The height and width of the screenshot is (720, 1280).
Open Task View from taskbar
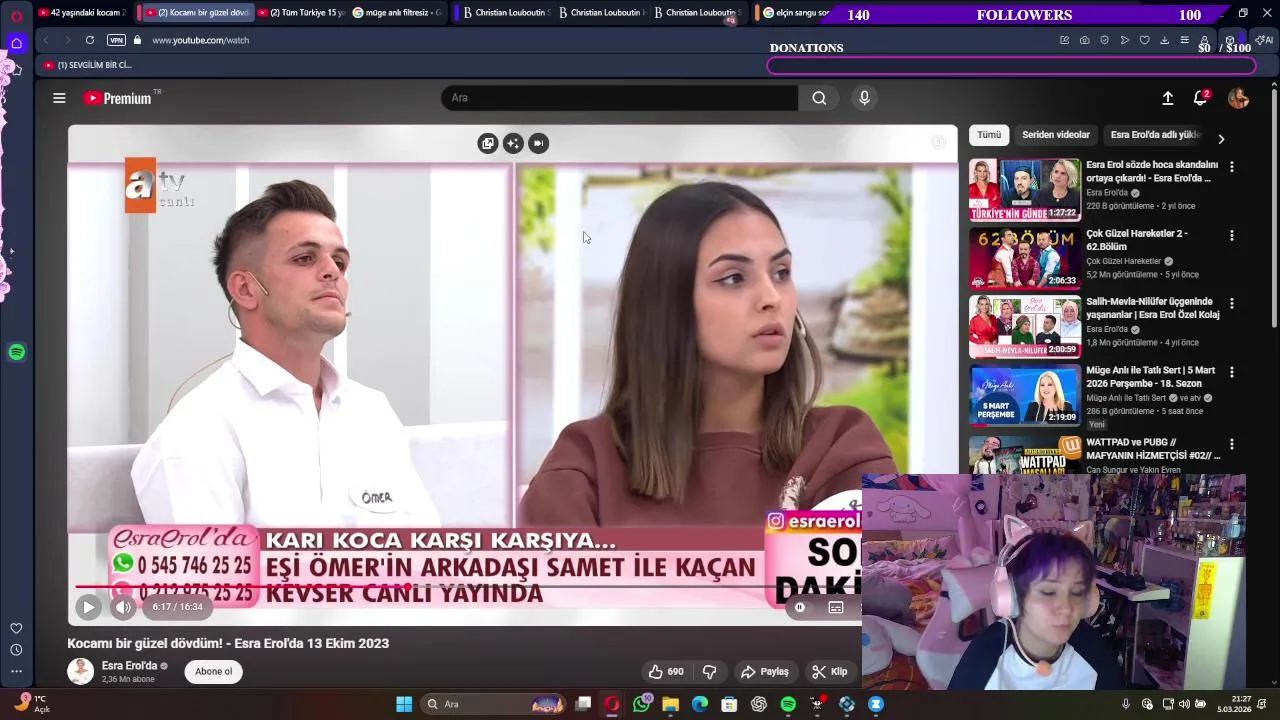pyautogui.click(x=583, y=704)
